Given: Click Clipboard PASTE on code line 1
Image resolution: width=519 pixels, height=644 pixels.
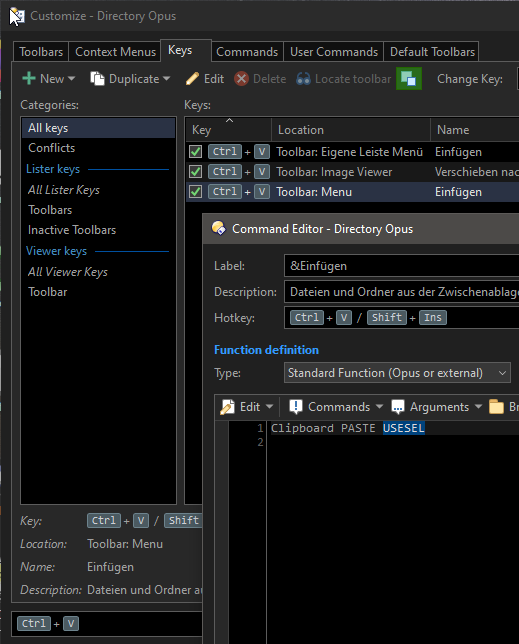Looking at the screenshot, I should point(323,428).
